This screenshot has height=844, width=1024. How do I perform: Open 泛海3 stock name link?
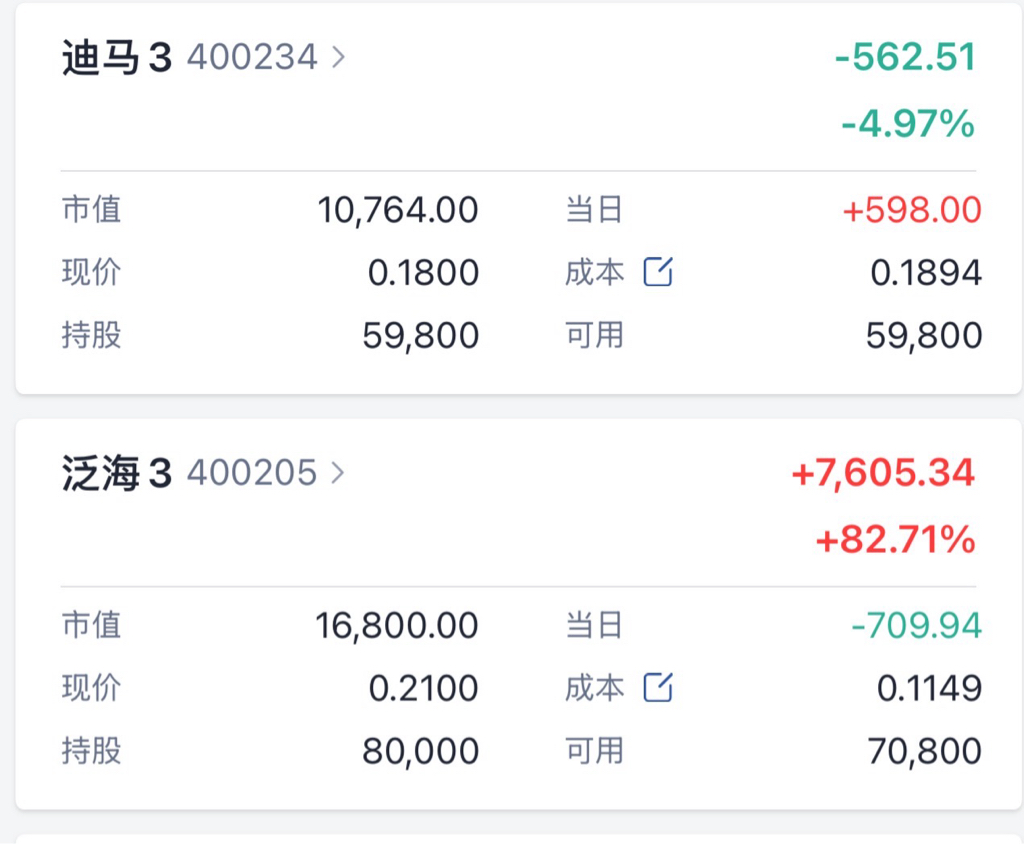click(117, 472)
